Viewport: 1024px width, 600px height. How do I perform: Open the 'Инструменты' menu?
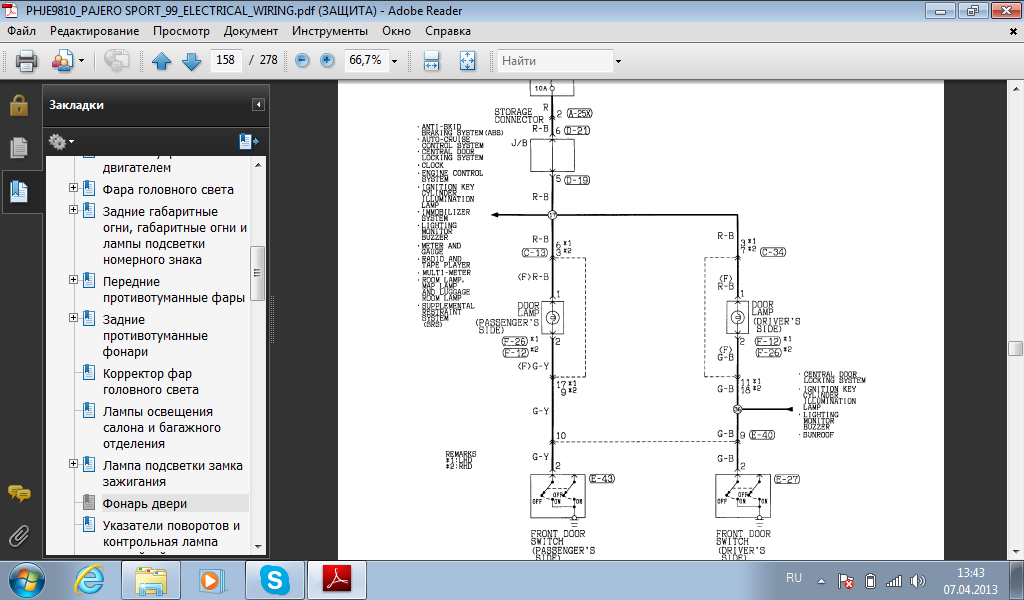331,31
